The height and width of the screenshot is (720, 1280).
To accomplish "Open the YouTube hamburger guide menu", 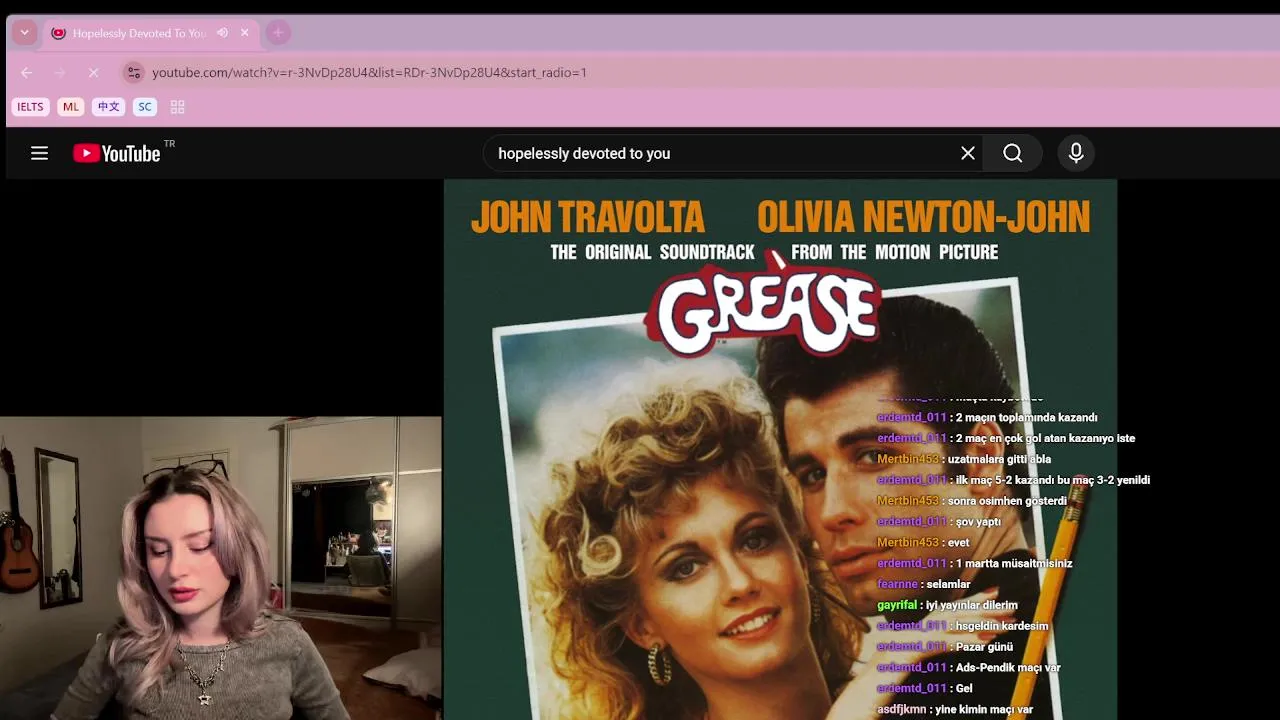I will point(39,153).
